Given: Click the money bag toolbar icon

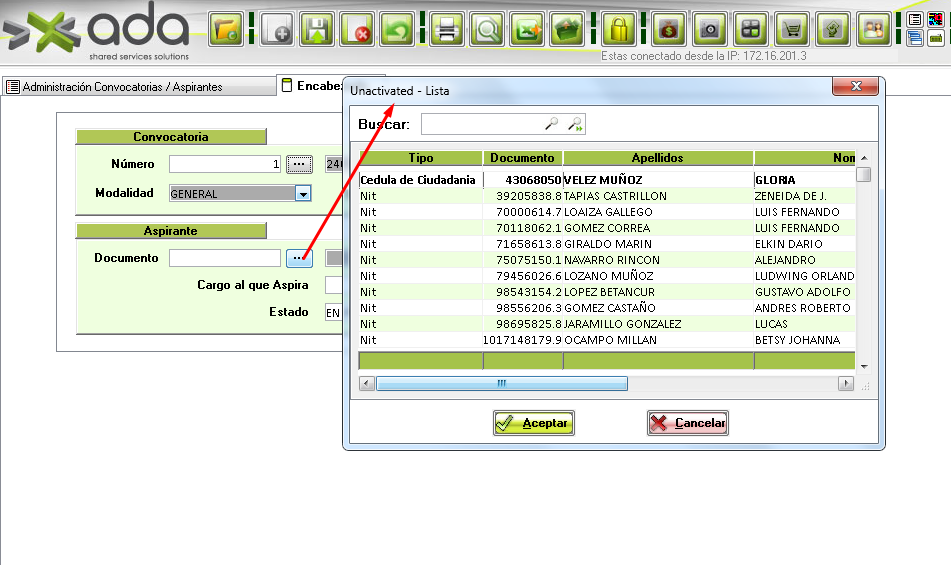Looking at the screenshot, I should point(669,29).
